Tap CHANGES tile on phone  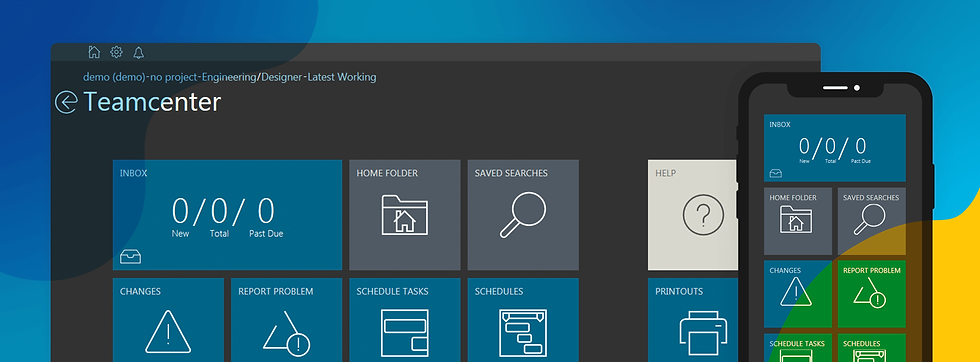click(x=798, y=294)
